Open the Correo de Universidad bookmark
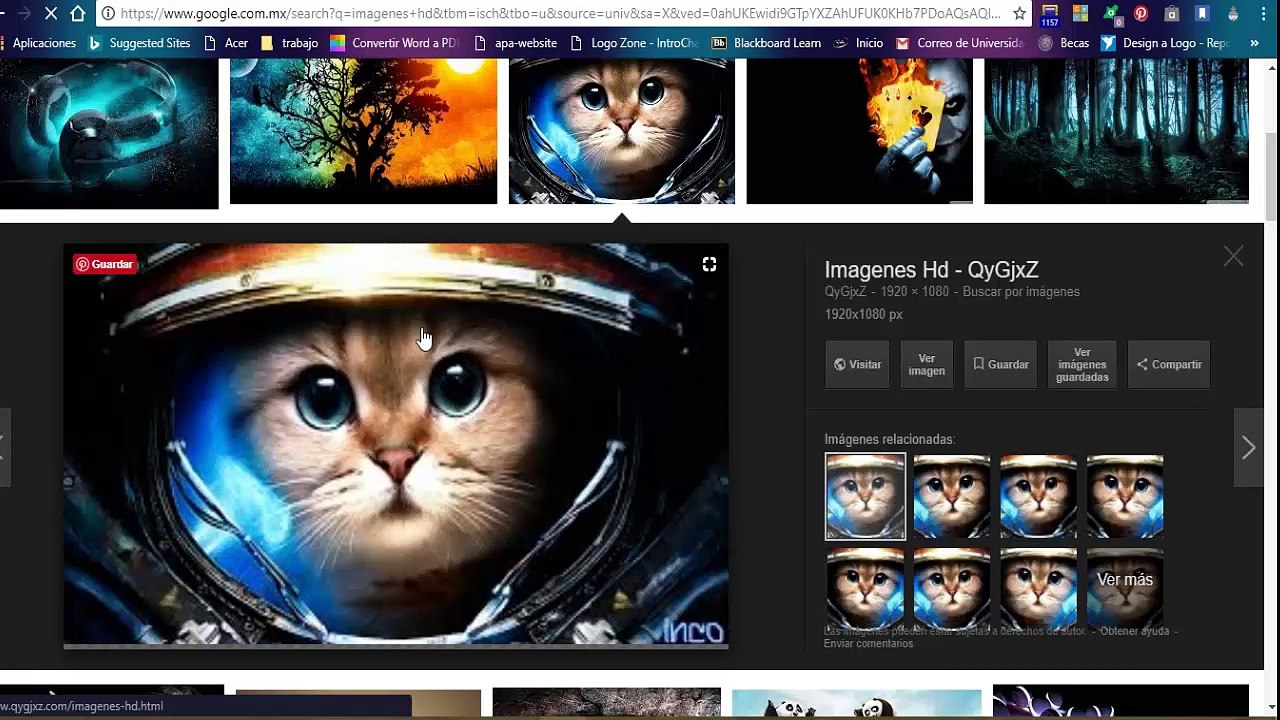This screenshot has height=720, width=1280. (959, 43)
